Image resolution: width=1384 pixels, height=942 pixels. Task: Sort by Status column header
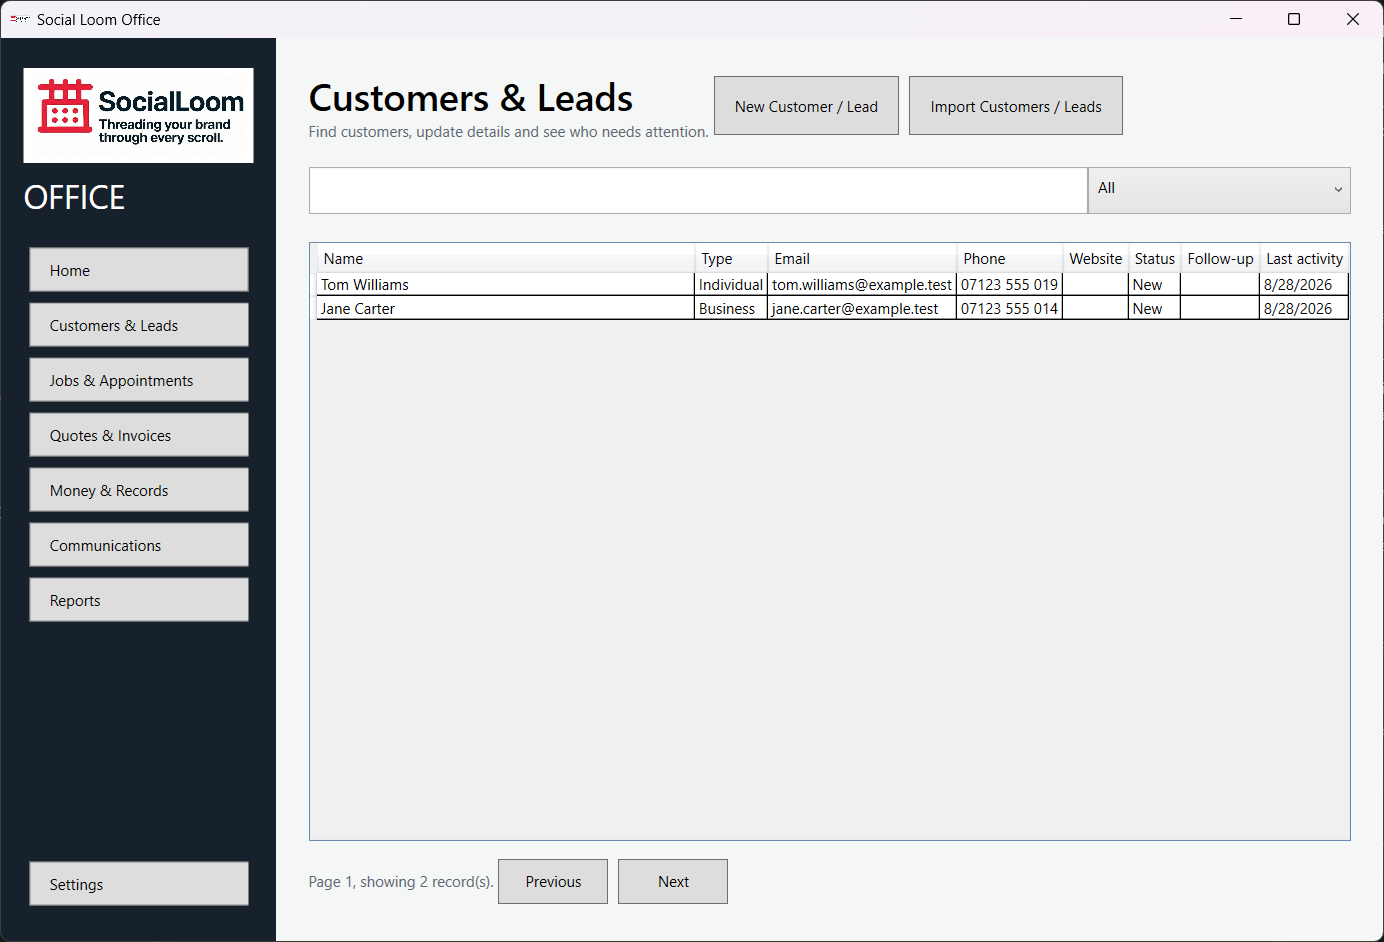1154,259
